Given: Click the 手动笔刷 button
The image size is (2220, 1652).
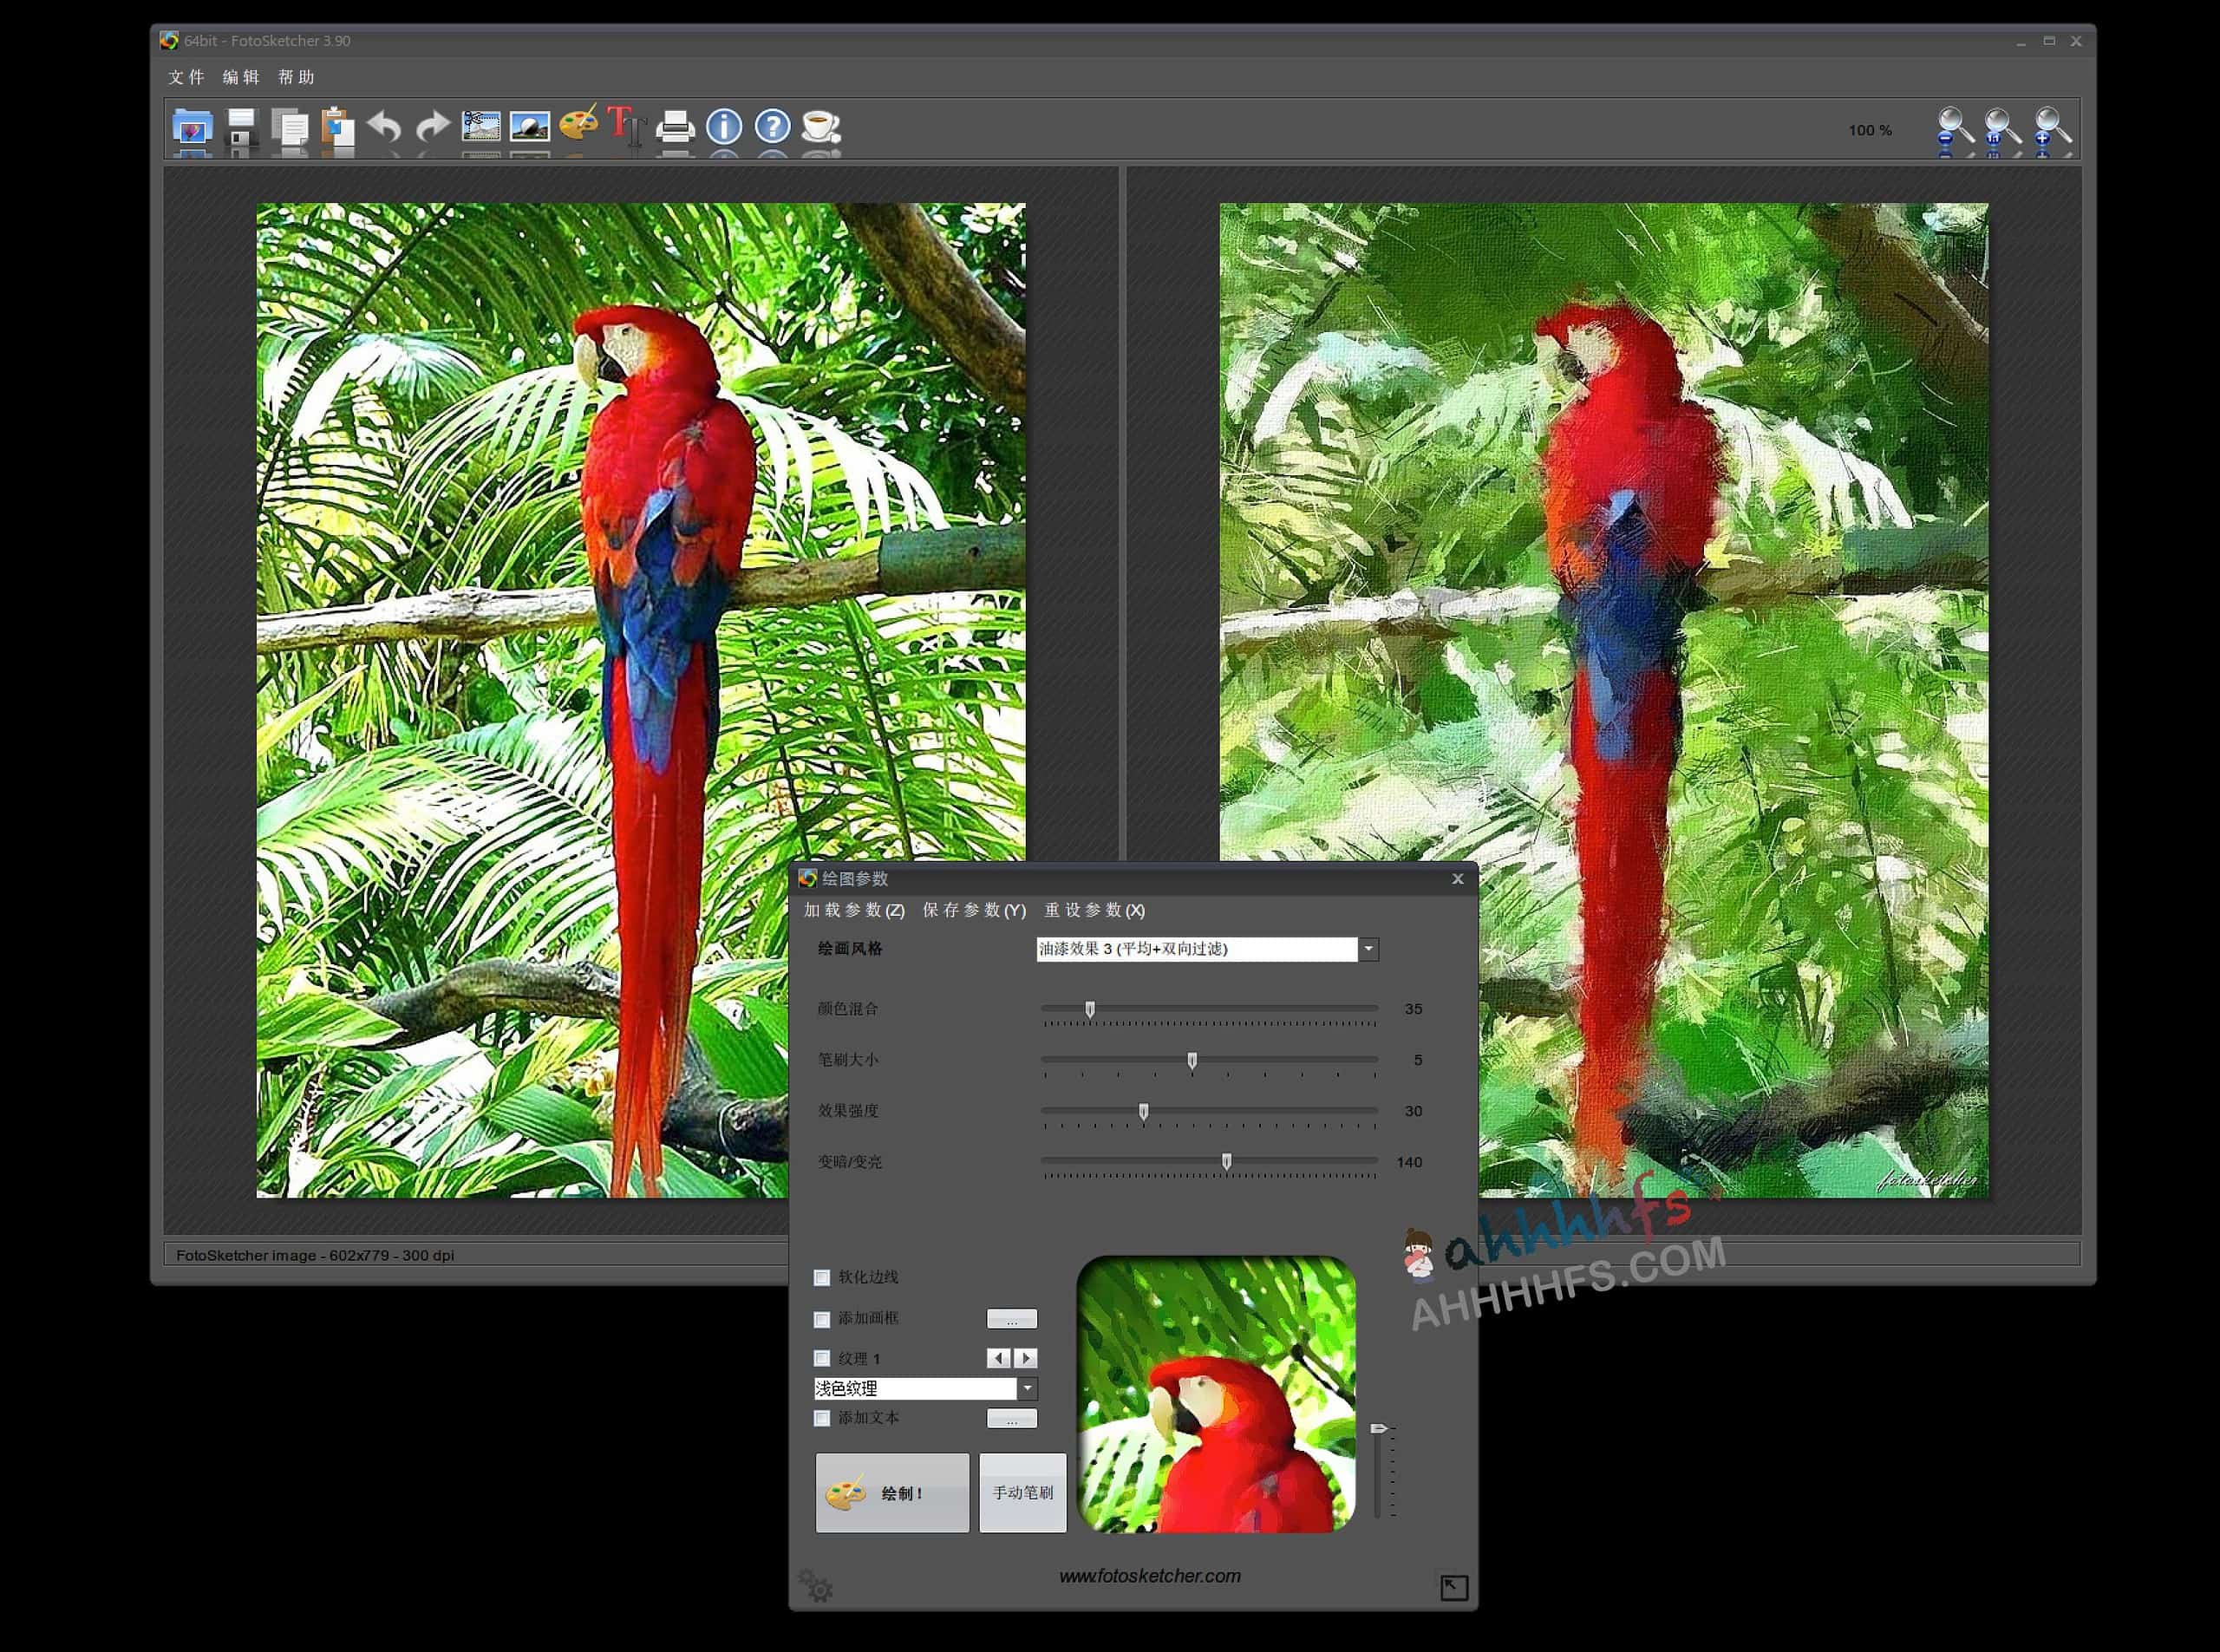Looking at the screenshot, I should [1022, 1493].
